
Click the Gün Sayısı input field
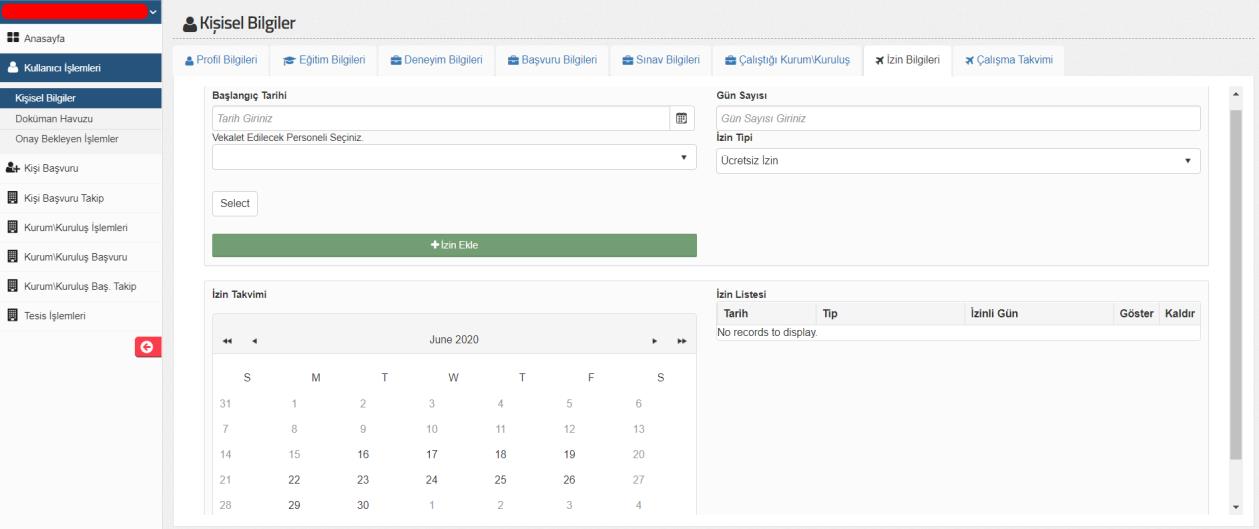(958, 118)
